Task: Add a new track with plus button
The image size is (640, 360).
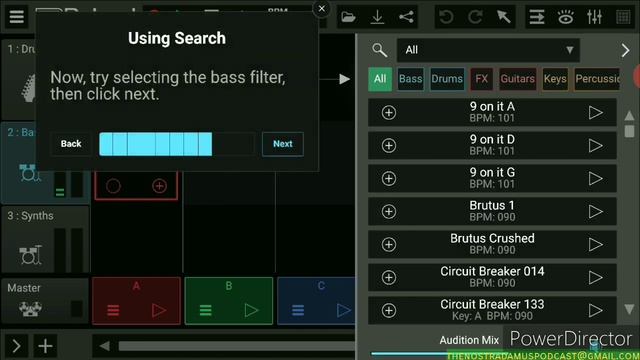Action: pyautogui.click(x=45, y=346)
